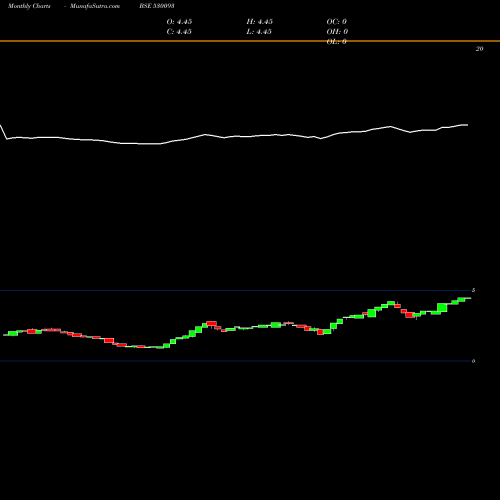Click the '5' price axis label

[x=473, y=290]
